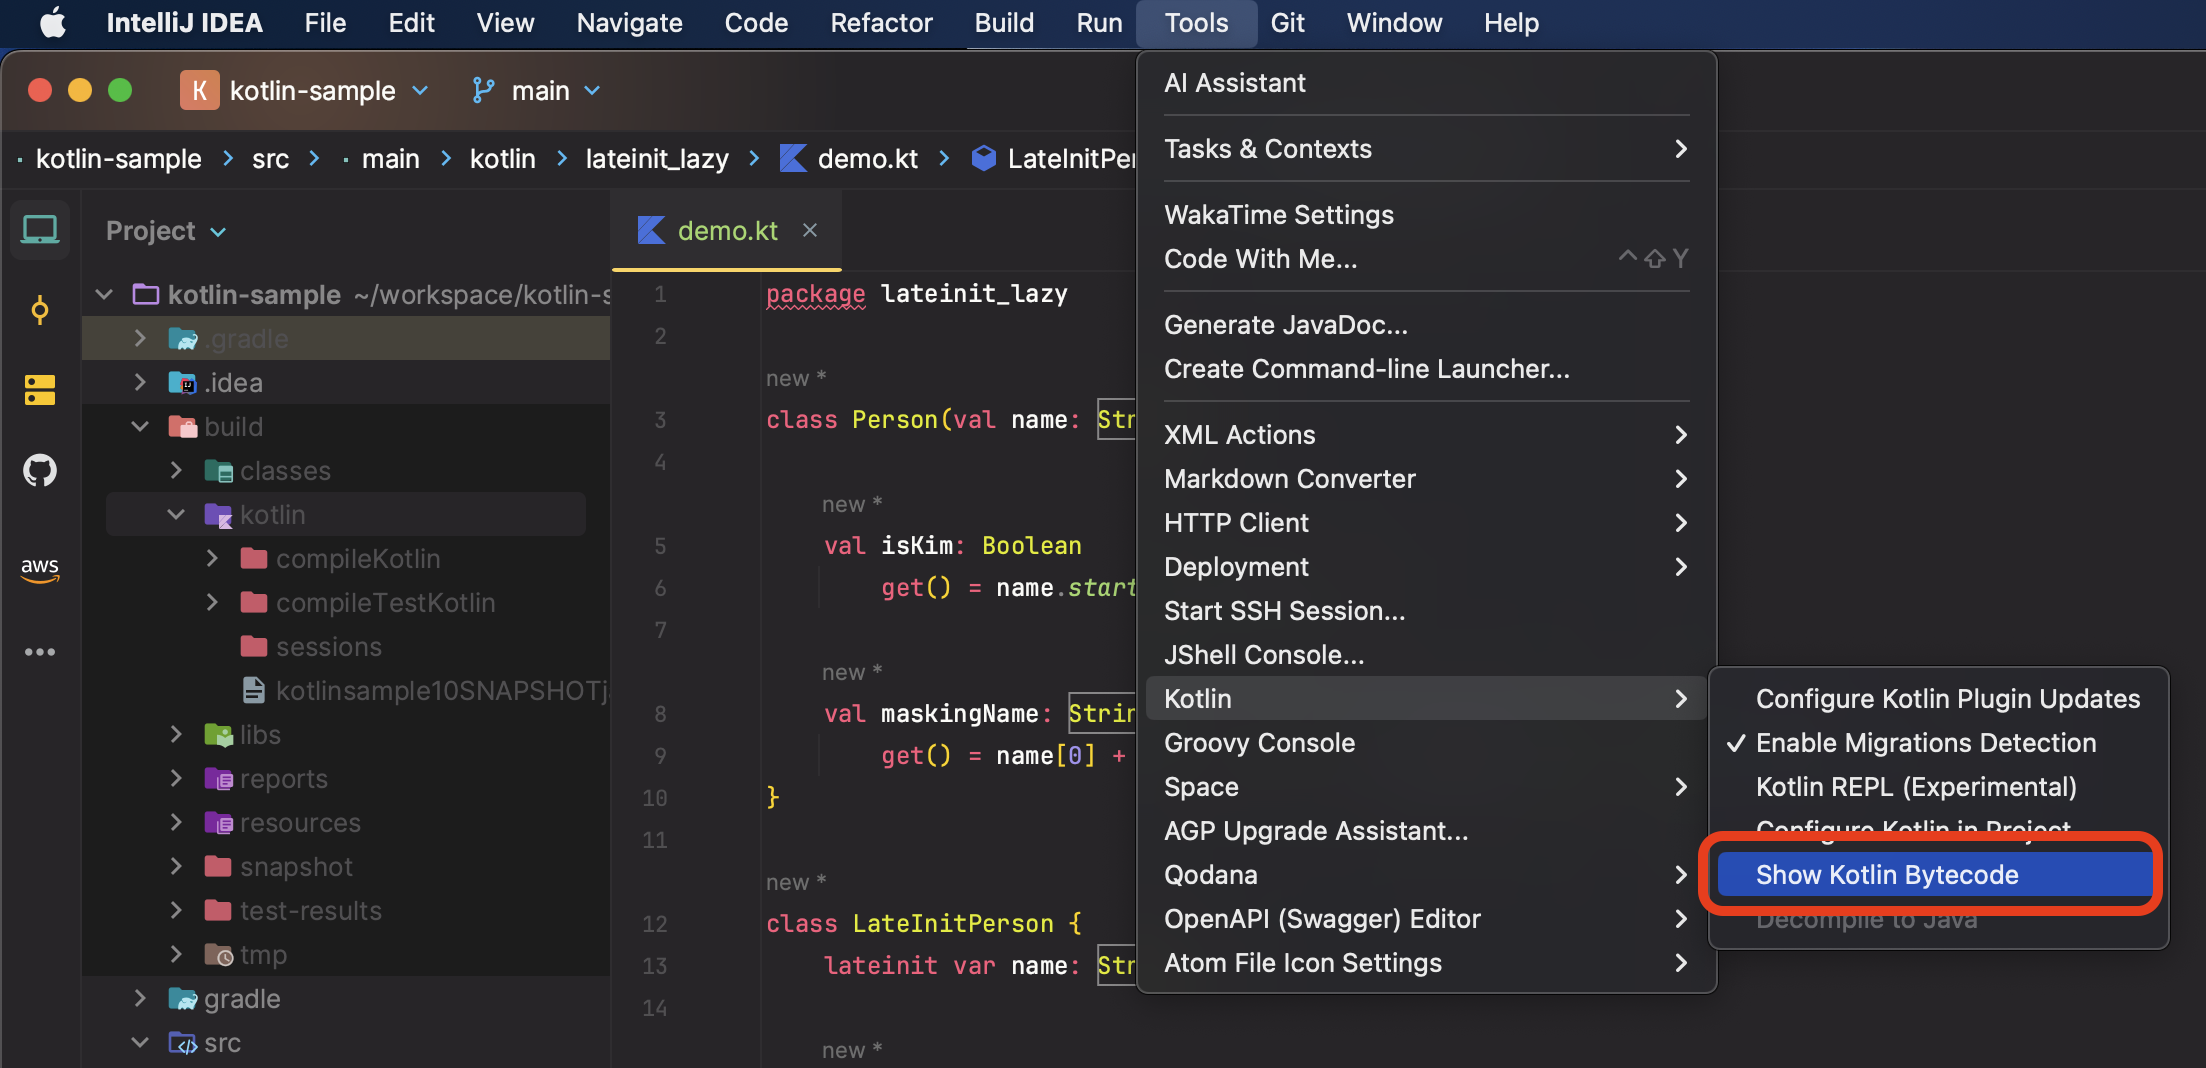Select the demo.kt editor tab
Image resolution: width=2206 pixels, height=1068 pixels.
(726, 231)
